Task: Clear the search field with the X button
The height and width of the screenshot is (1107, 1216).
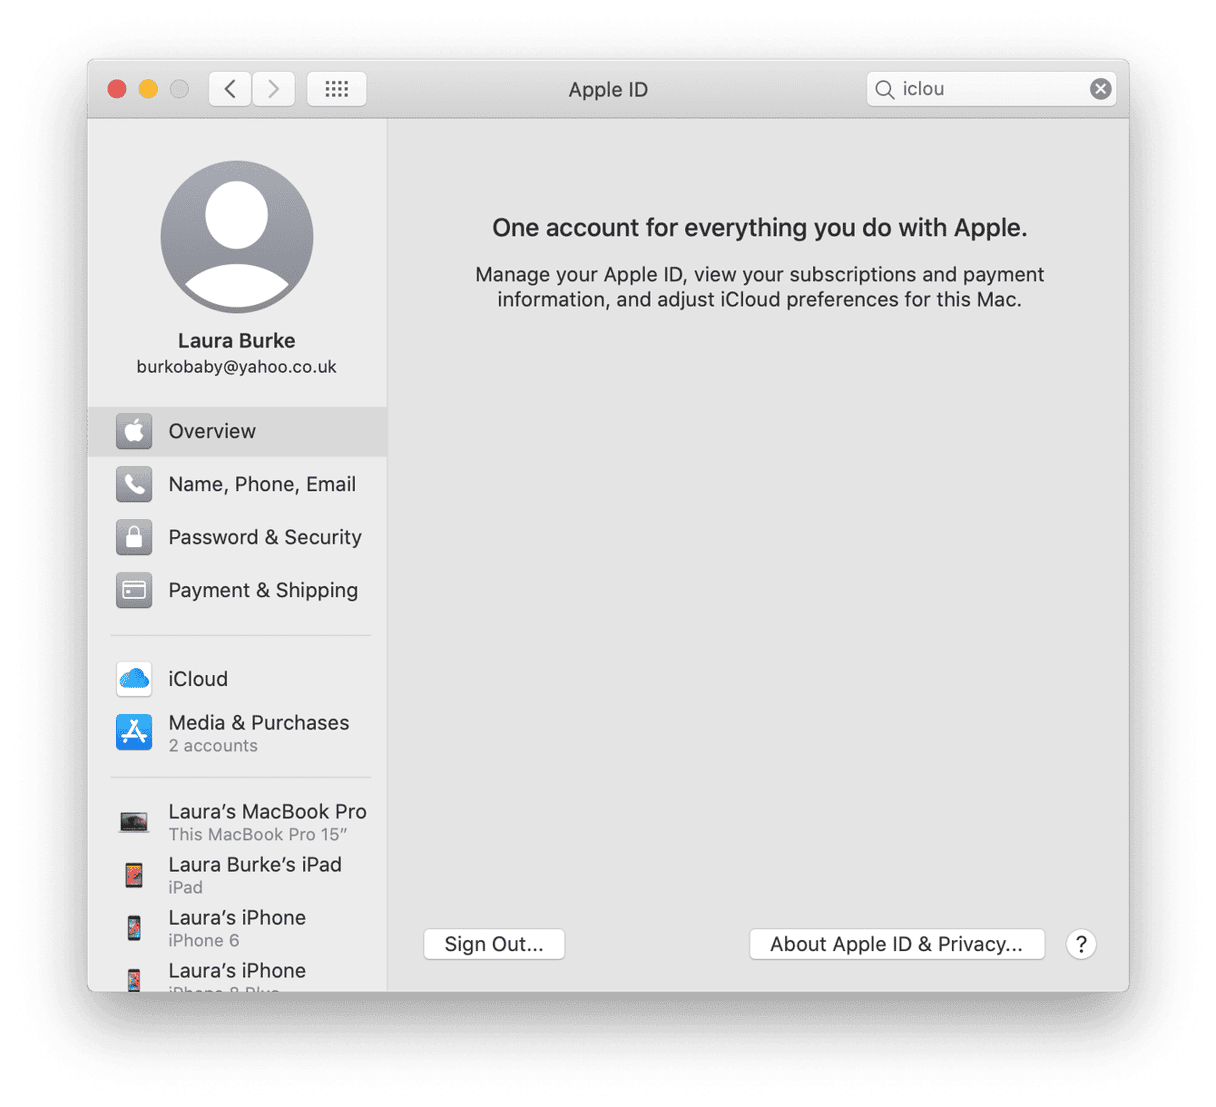Action: tap(1100, 89)
